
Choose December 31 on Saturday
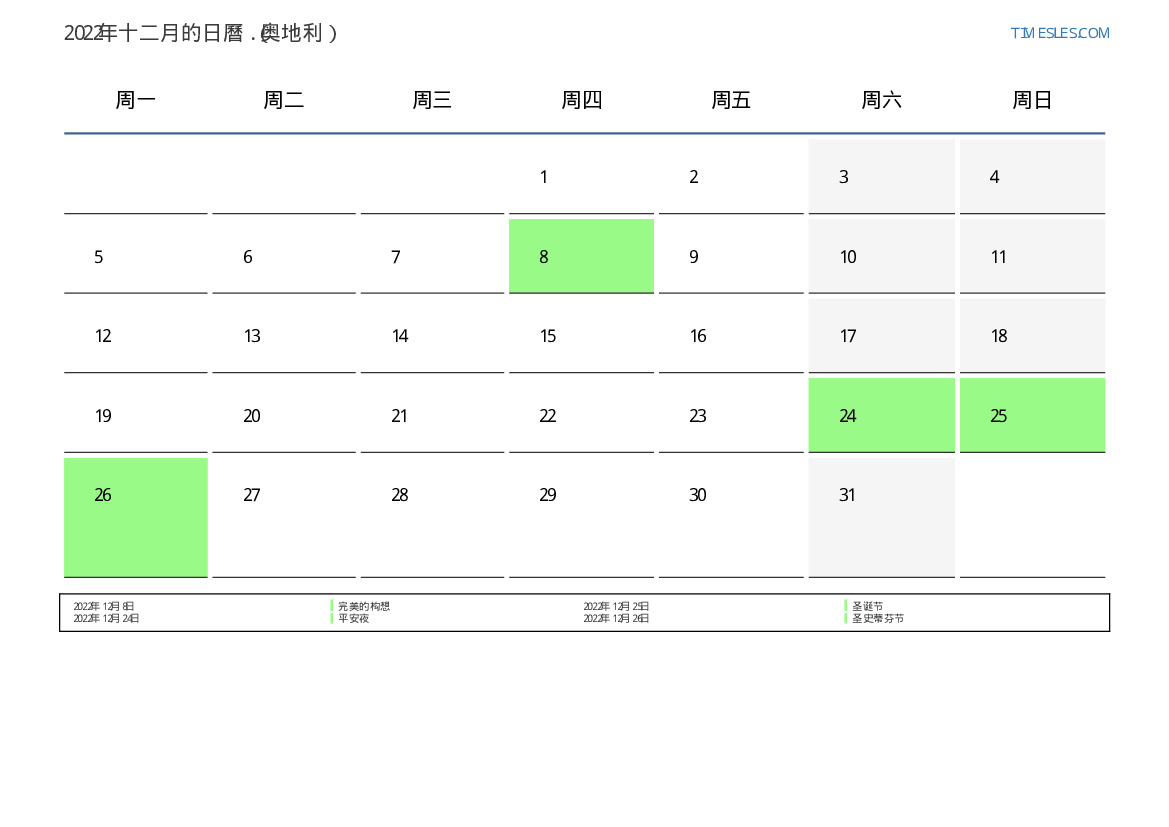(848, 495)
